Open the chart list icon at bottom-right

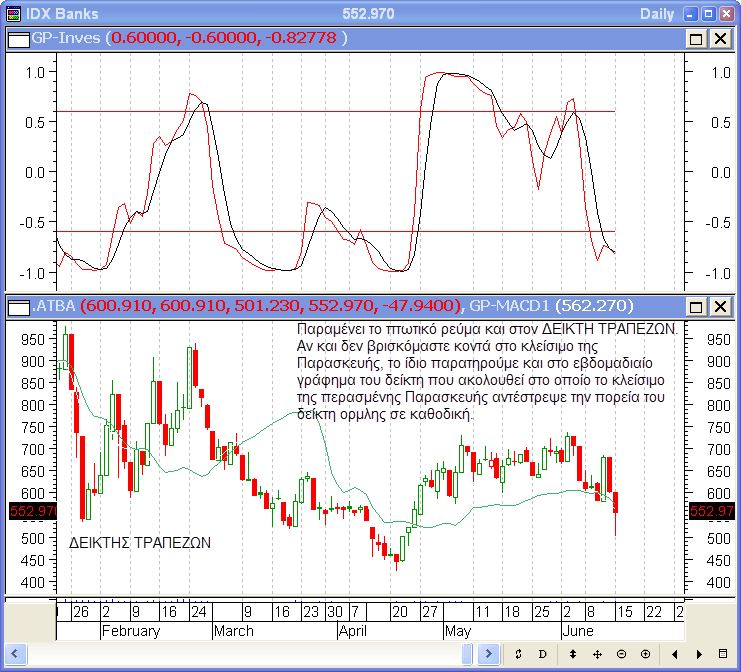(723, 654)
